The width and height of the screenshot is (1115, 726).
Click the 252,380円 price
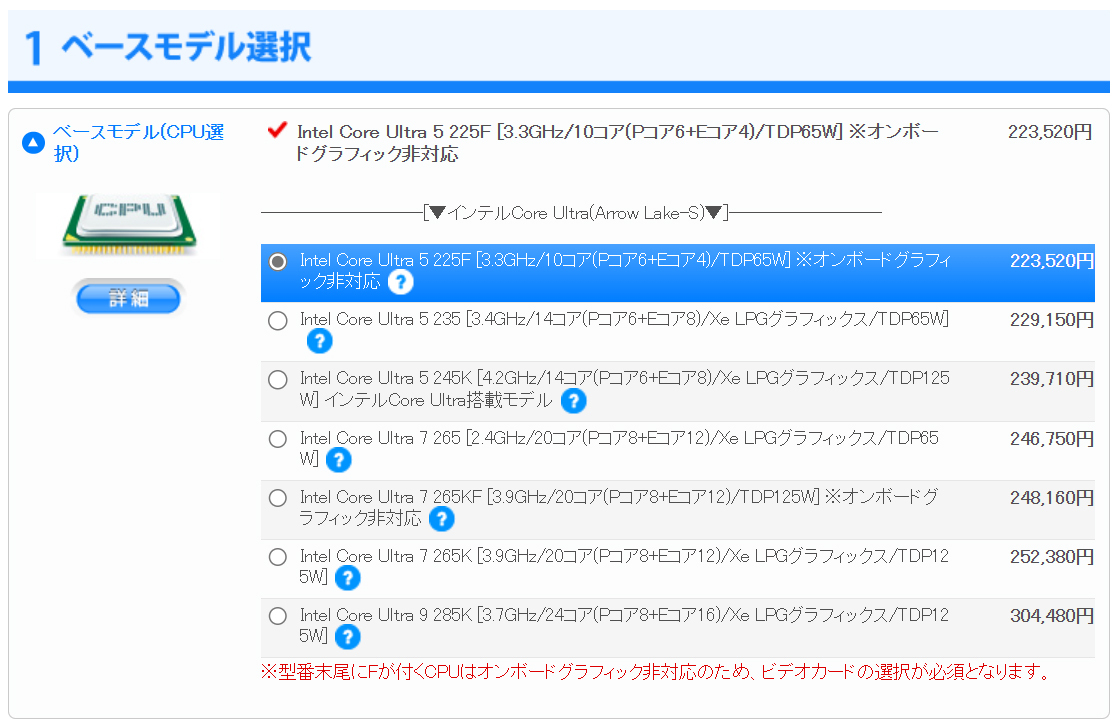pyautogui.click(x=1052, y=557)
